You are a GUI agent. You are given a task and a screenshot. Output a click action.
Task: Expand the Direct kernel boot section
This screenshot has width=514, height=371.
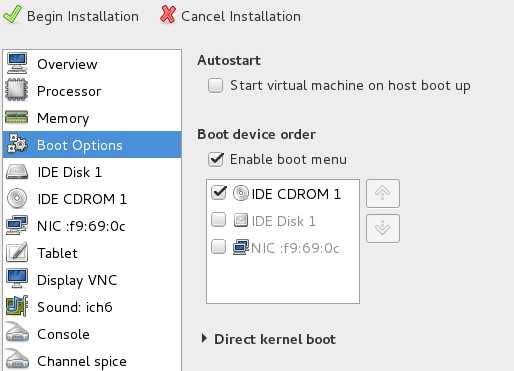click(x=204, y=339)
